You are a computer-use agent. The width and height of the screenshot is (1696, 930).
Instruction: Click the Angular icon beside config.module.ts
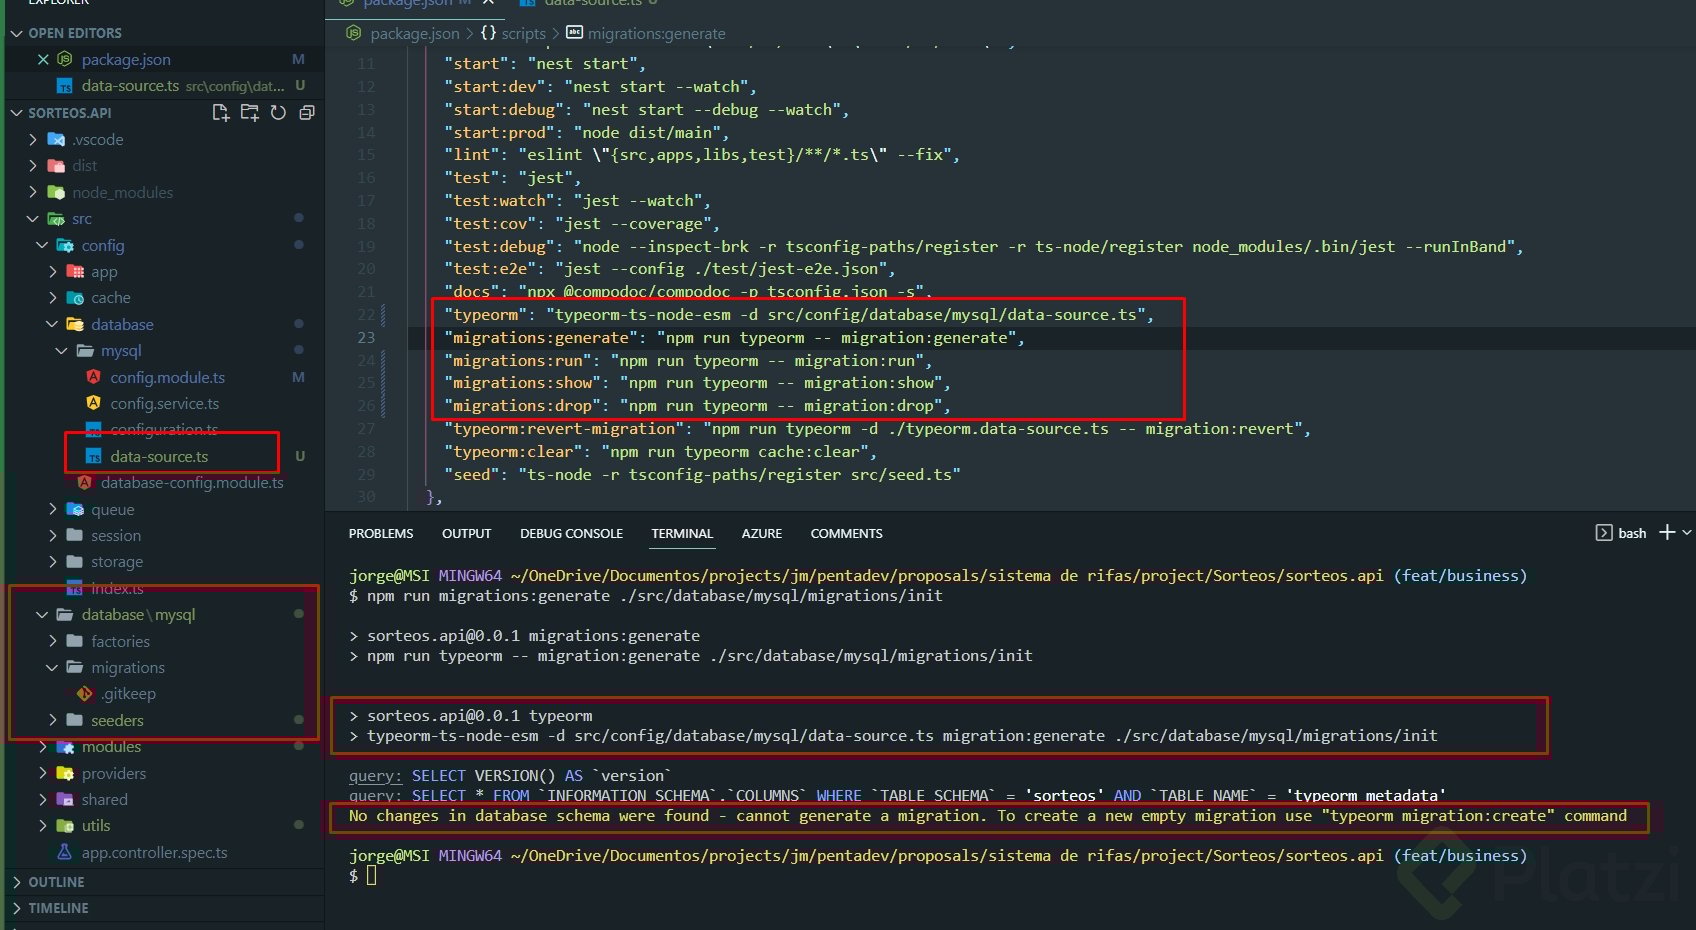(93, 377)
